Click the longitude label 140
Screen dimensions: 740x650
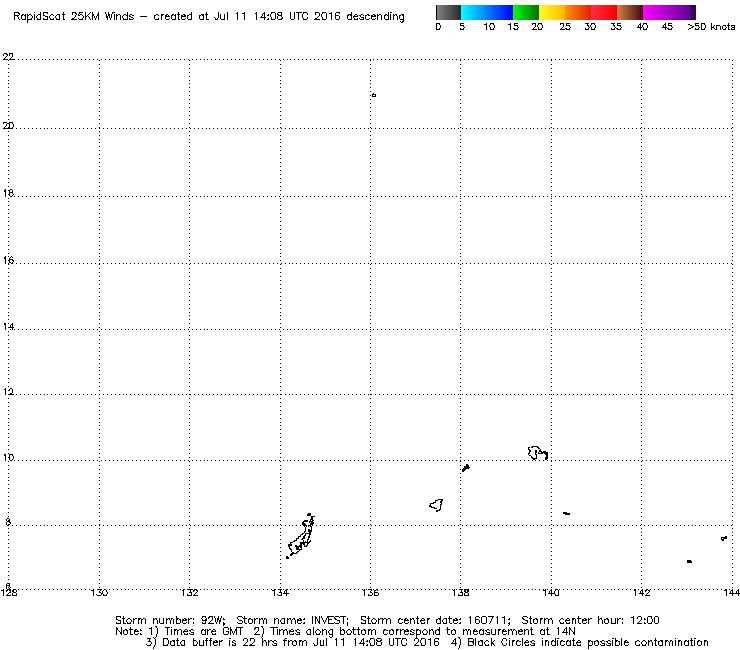pyautogui.click(x=551, y=592)
